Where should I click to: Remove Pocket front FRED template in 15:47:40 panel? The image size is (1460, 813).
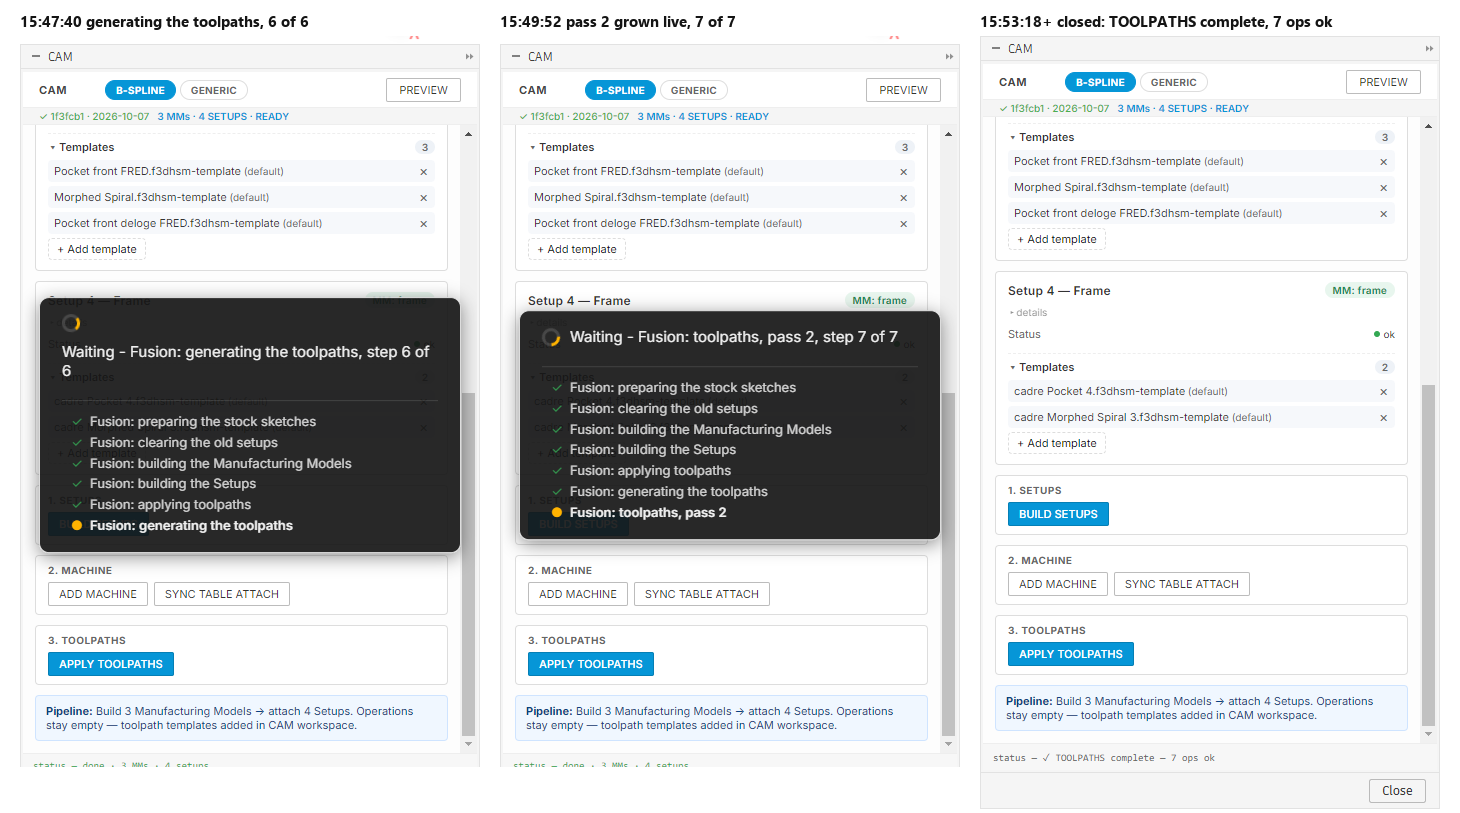[x=424, y=172]
